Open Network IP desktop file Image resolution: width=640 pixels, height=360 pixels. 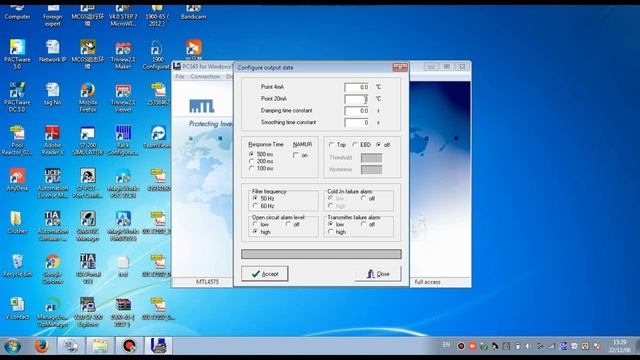click(53, 51)
